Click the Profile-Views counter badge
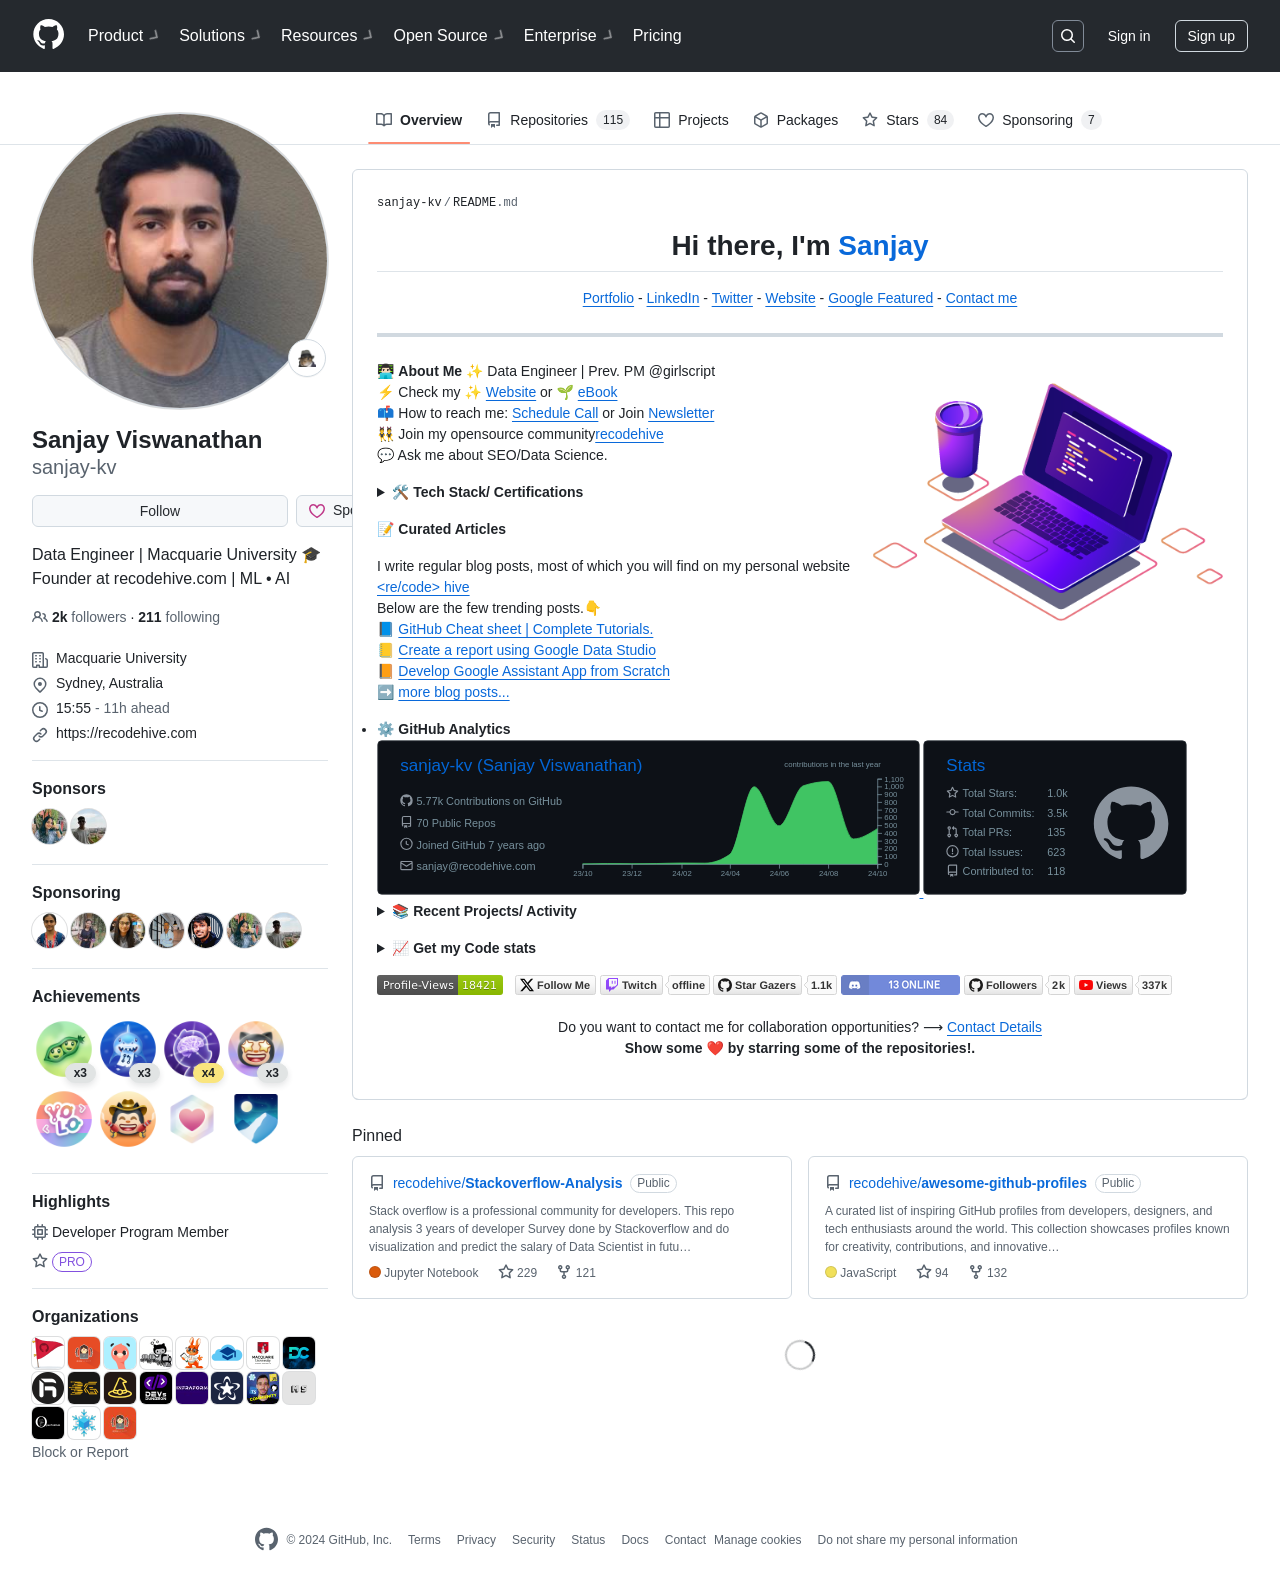 click(440, 985)
